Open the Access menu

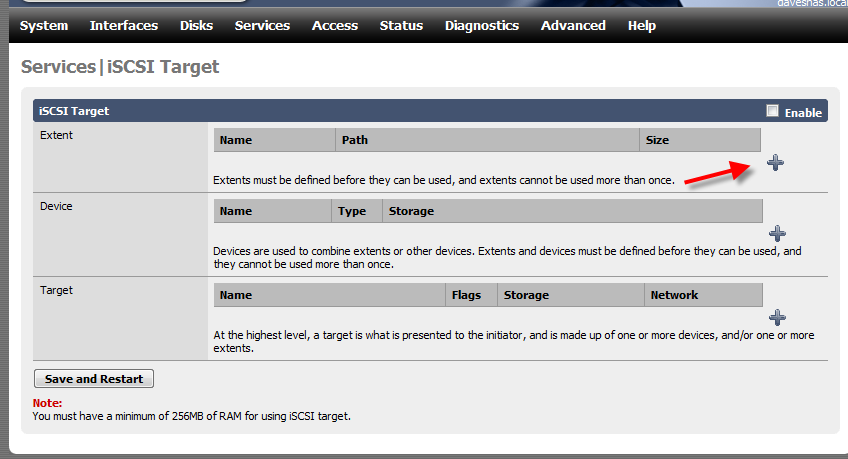[335, 25]
